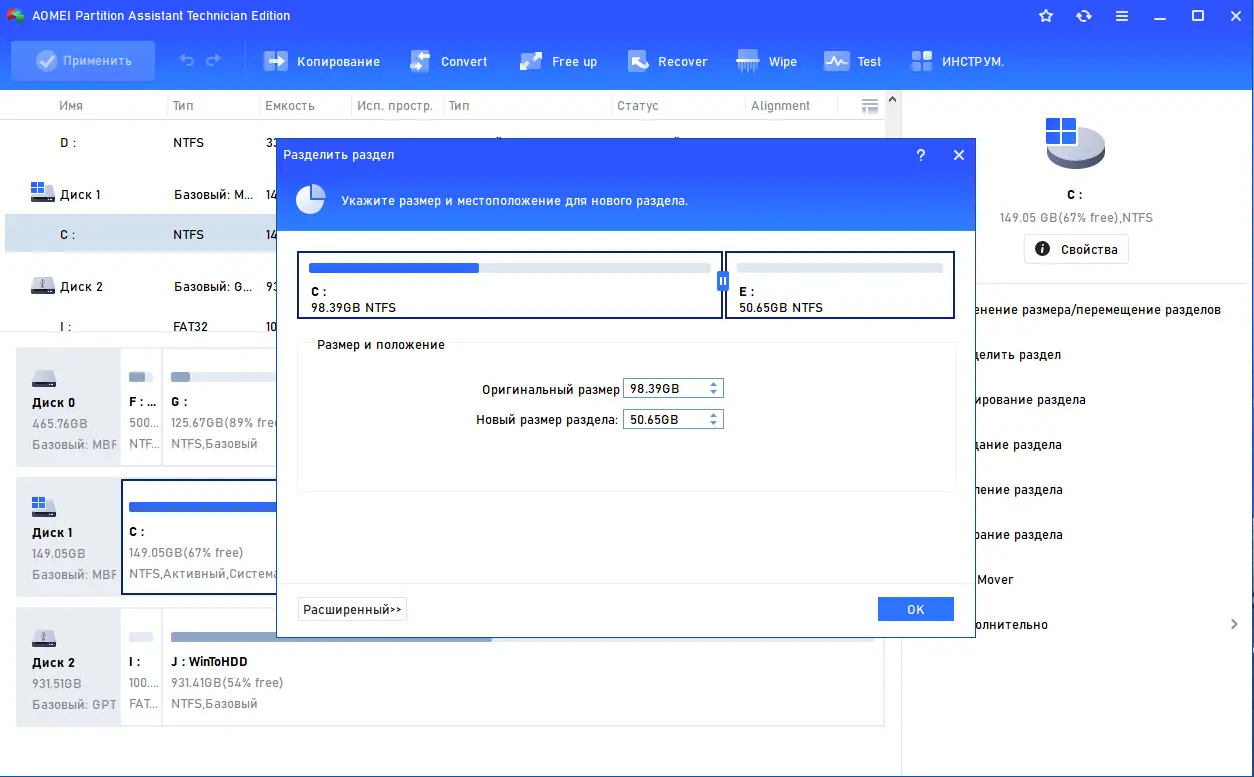Image resolution: width=1254 pixels, height=777 pixels.
Task: Click the vertical scrollbar of partition list
Action: point(893,210)
